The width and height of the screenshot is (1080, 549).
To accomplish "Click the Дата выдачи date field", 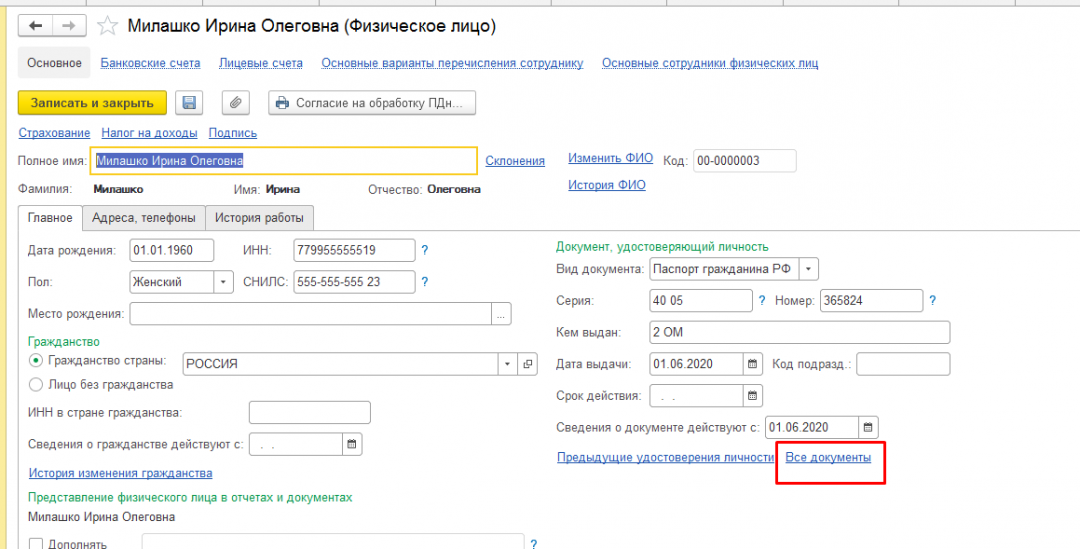I will click(x=696, y=364).
